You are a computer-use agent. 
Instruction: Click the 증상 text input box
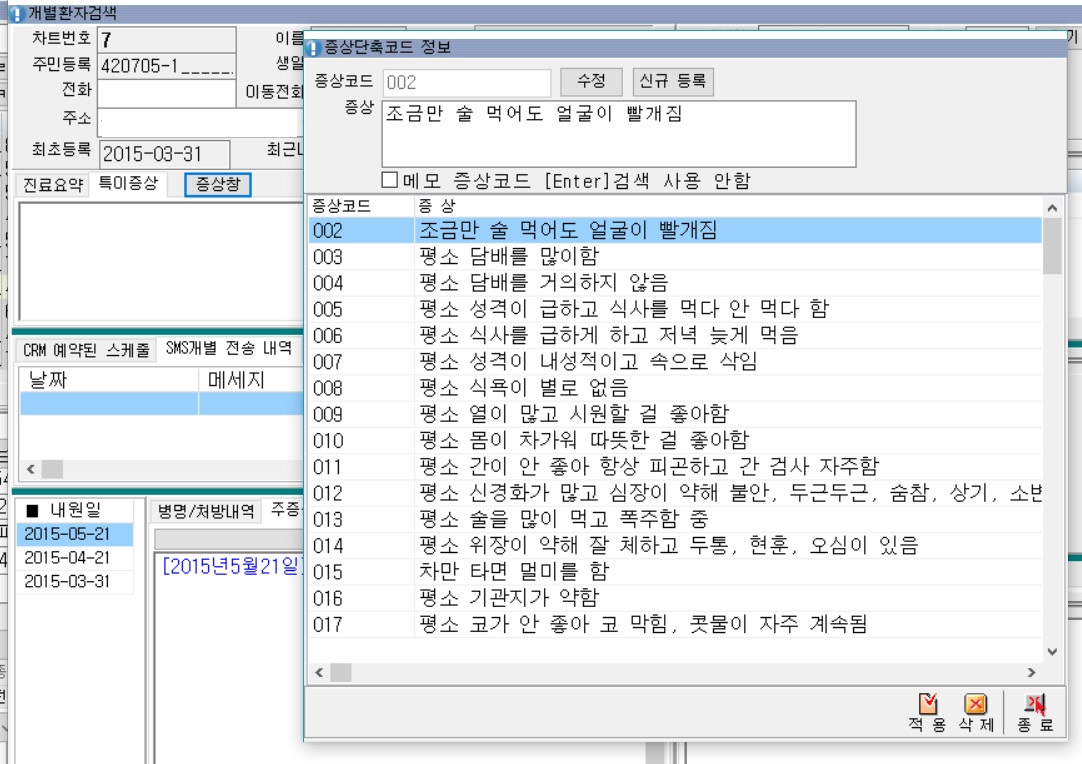618,133
